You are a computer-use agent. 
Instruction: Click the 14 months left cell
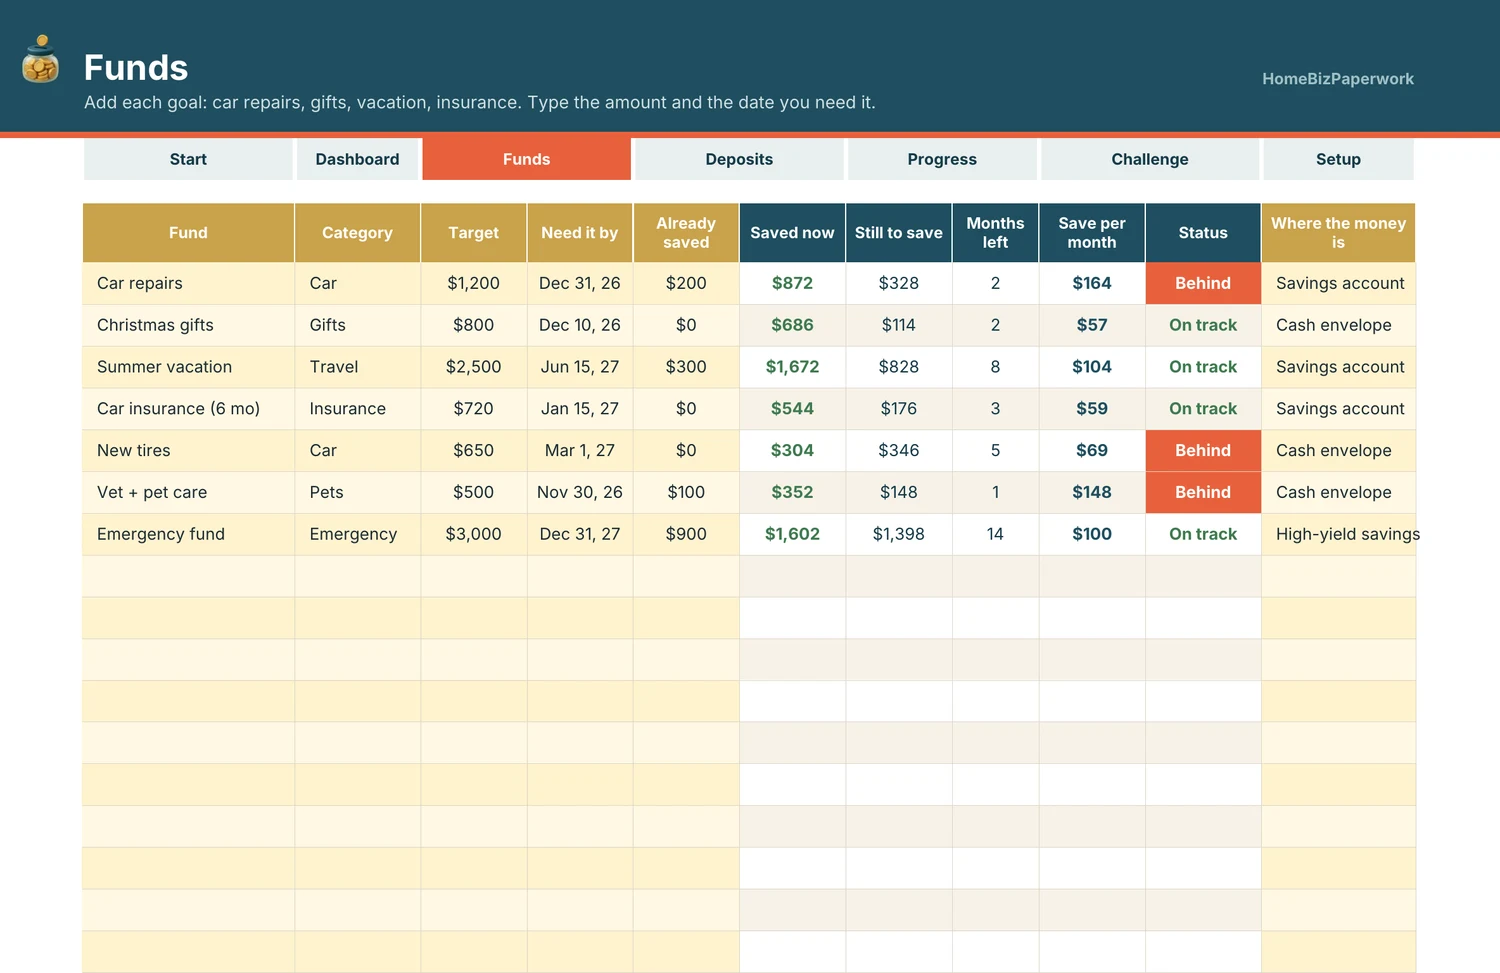click(x=995, y=534)
